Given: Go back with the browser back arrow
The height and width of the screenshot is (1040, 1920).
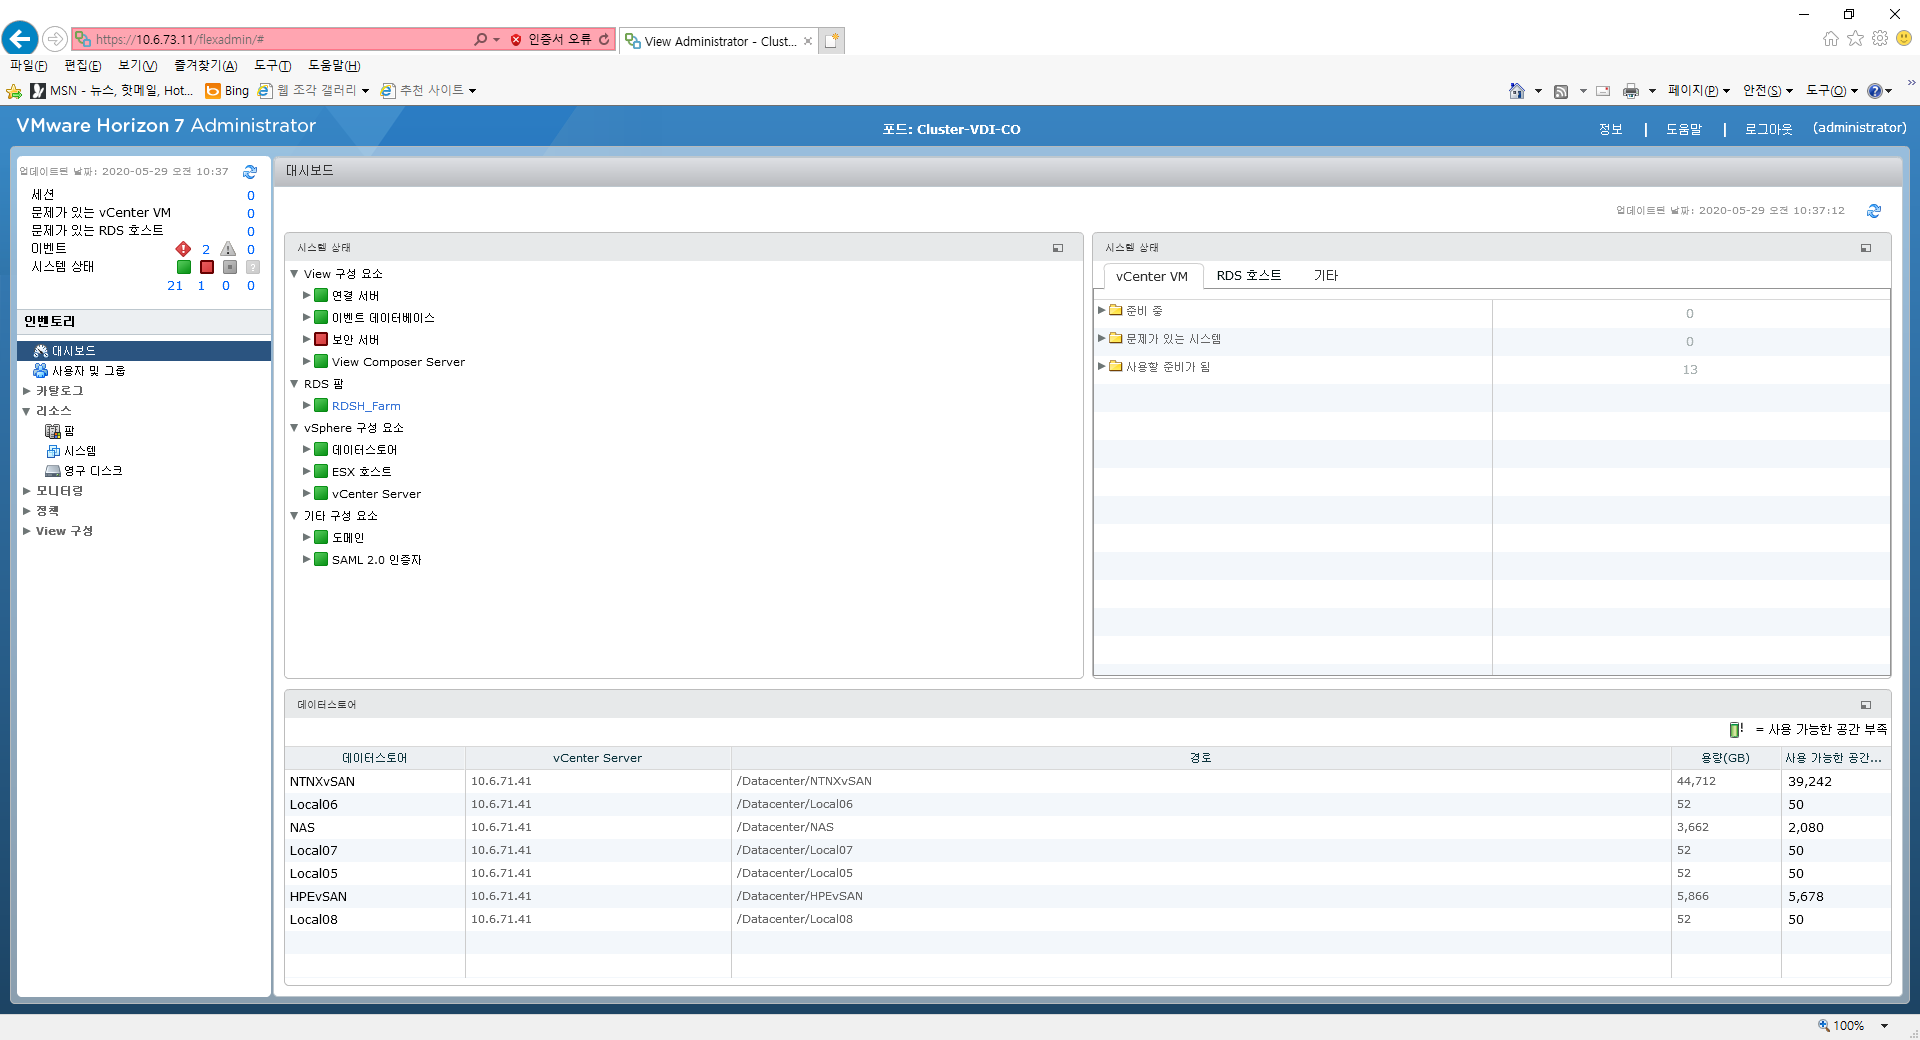Looking at the screenshot, I should (20, 39).
